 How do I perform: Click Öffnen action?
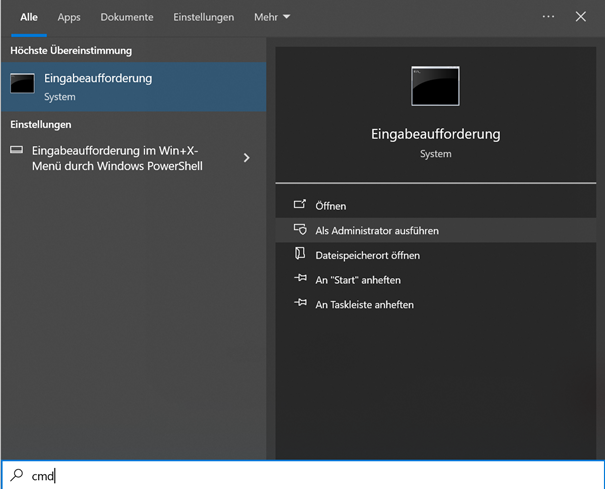[x=436, y=206]
